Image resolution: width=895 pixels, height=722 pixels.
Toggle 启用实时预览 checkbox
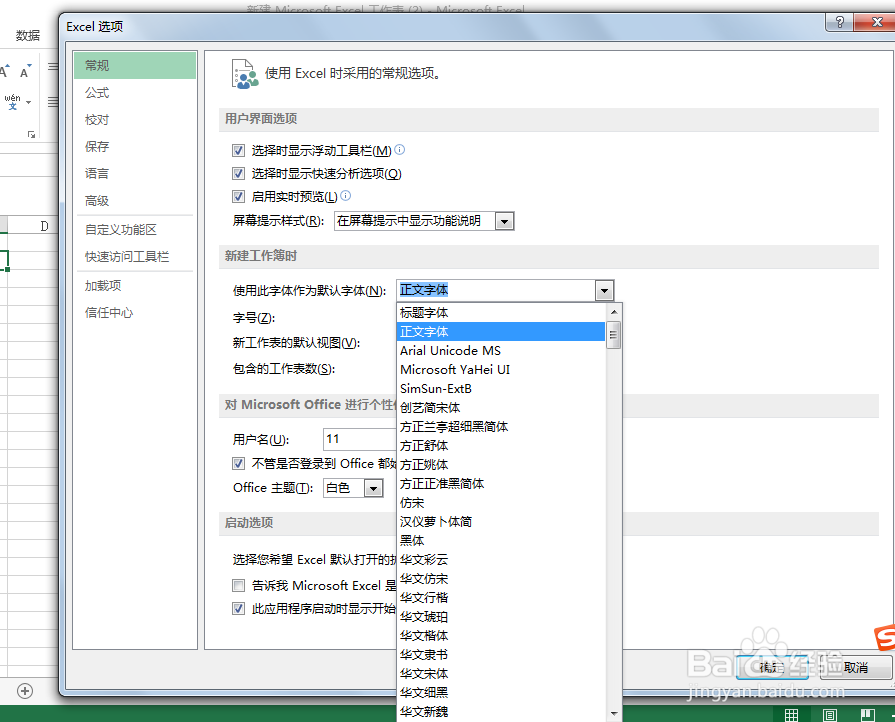pyautogui.click(x=239, y=197)
